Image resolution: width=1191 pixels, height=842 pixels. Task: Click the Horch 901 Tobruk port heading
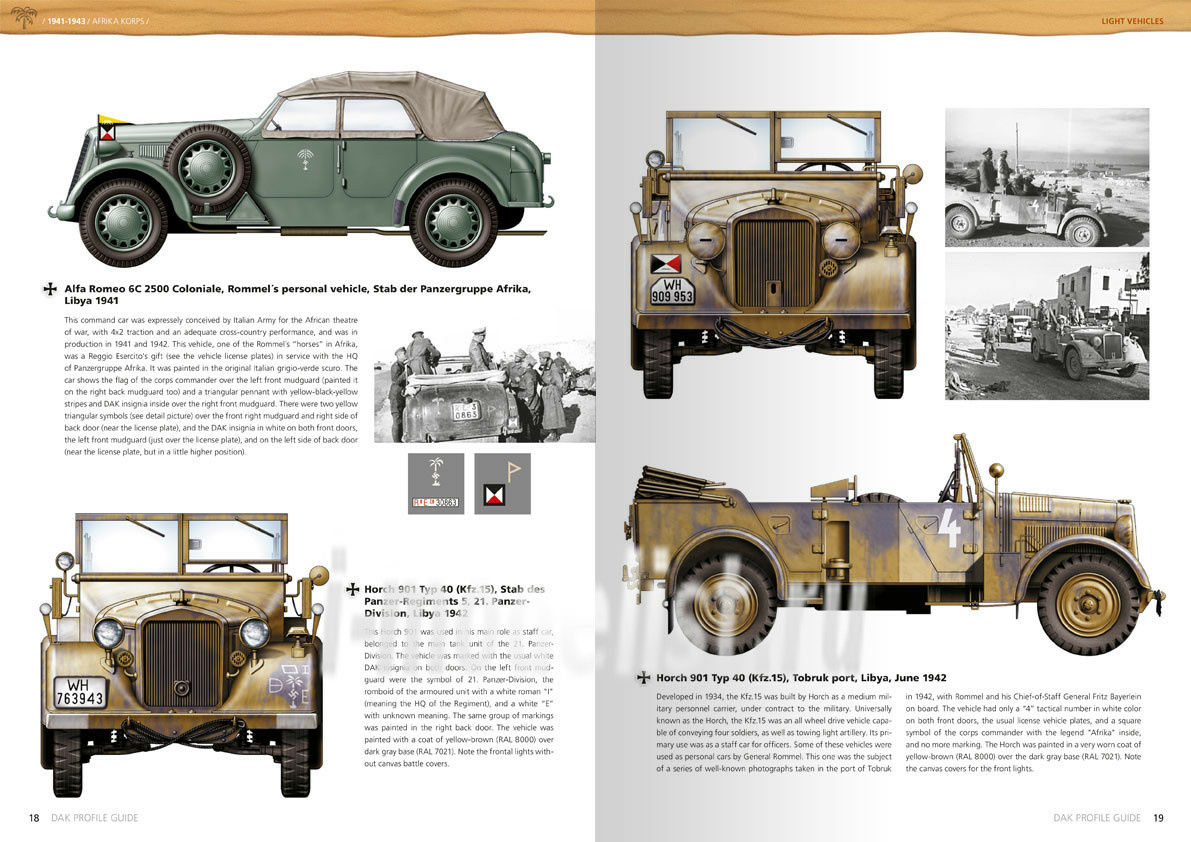800,677
